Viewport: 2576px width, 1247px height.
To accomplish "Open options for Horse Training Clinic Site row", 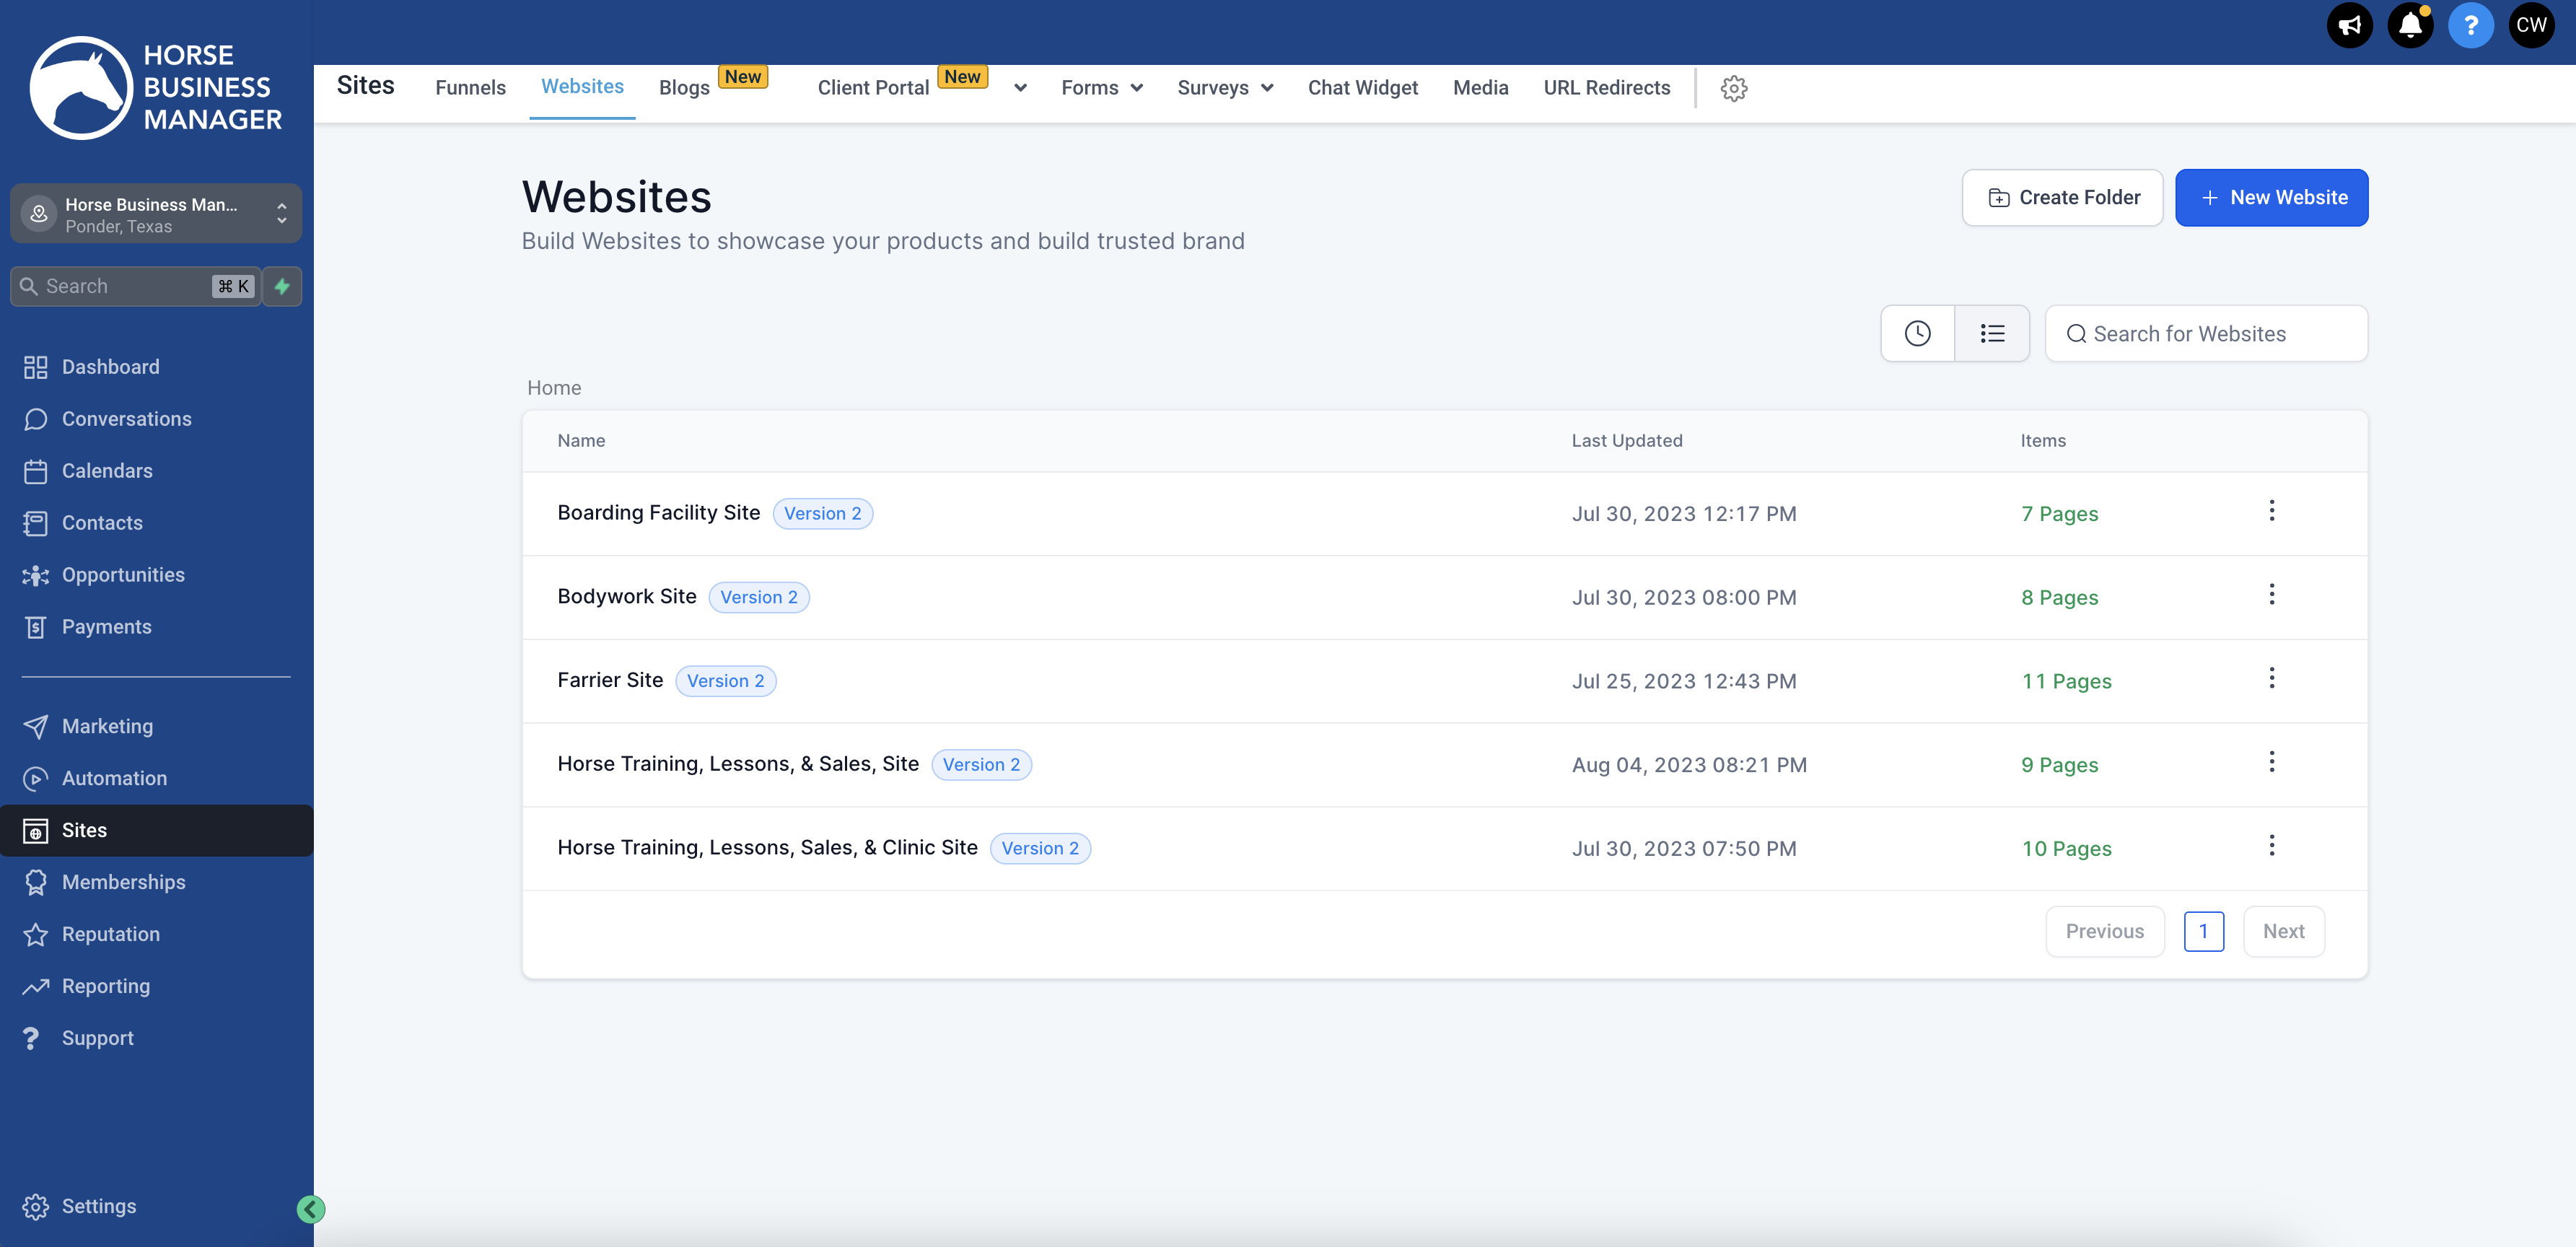I will 2271,846.
